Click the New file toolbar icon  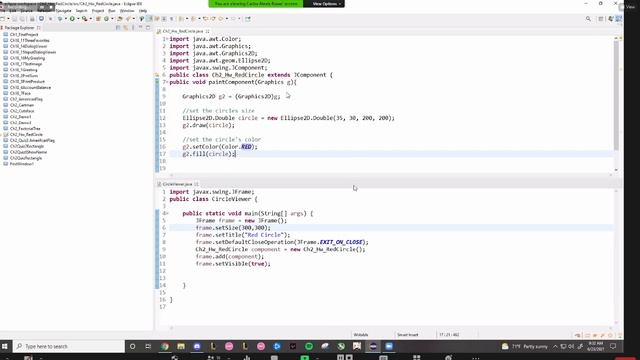2,19
